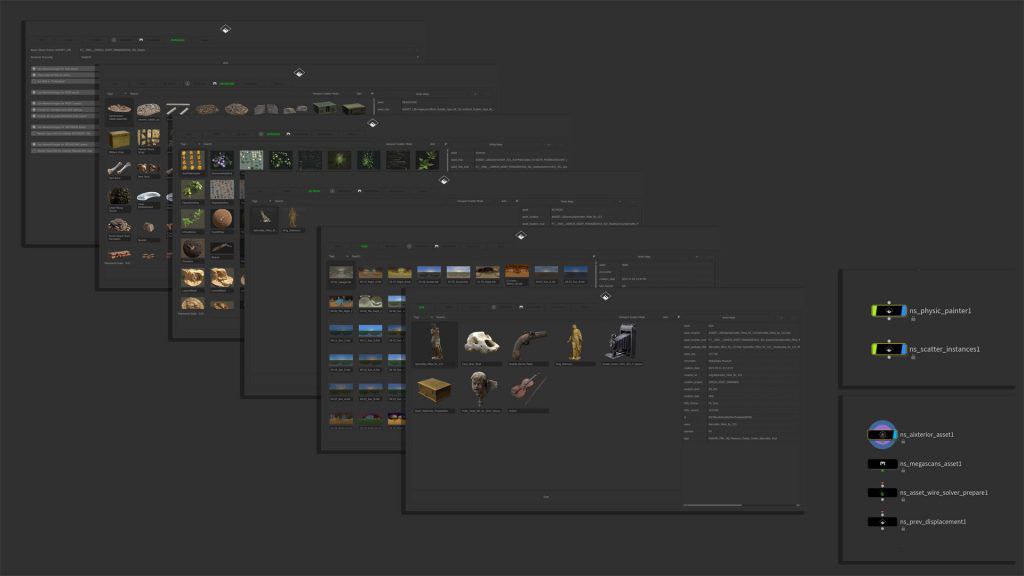Click the ns_megascans_asset1 label text
The image size is (1024, 576).
click(x=931, y=464)
